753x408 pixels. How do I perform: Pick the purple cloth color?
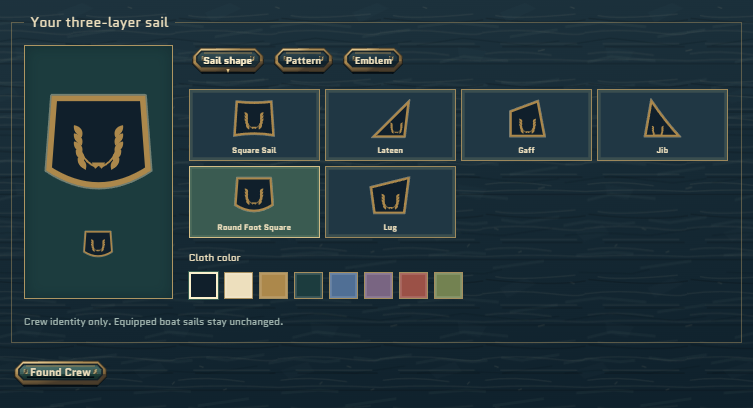tap(378, 286)
